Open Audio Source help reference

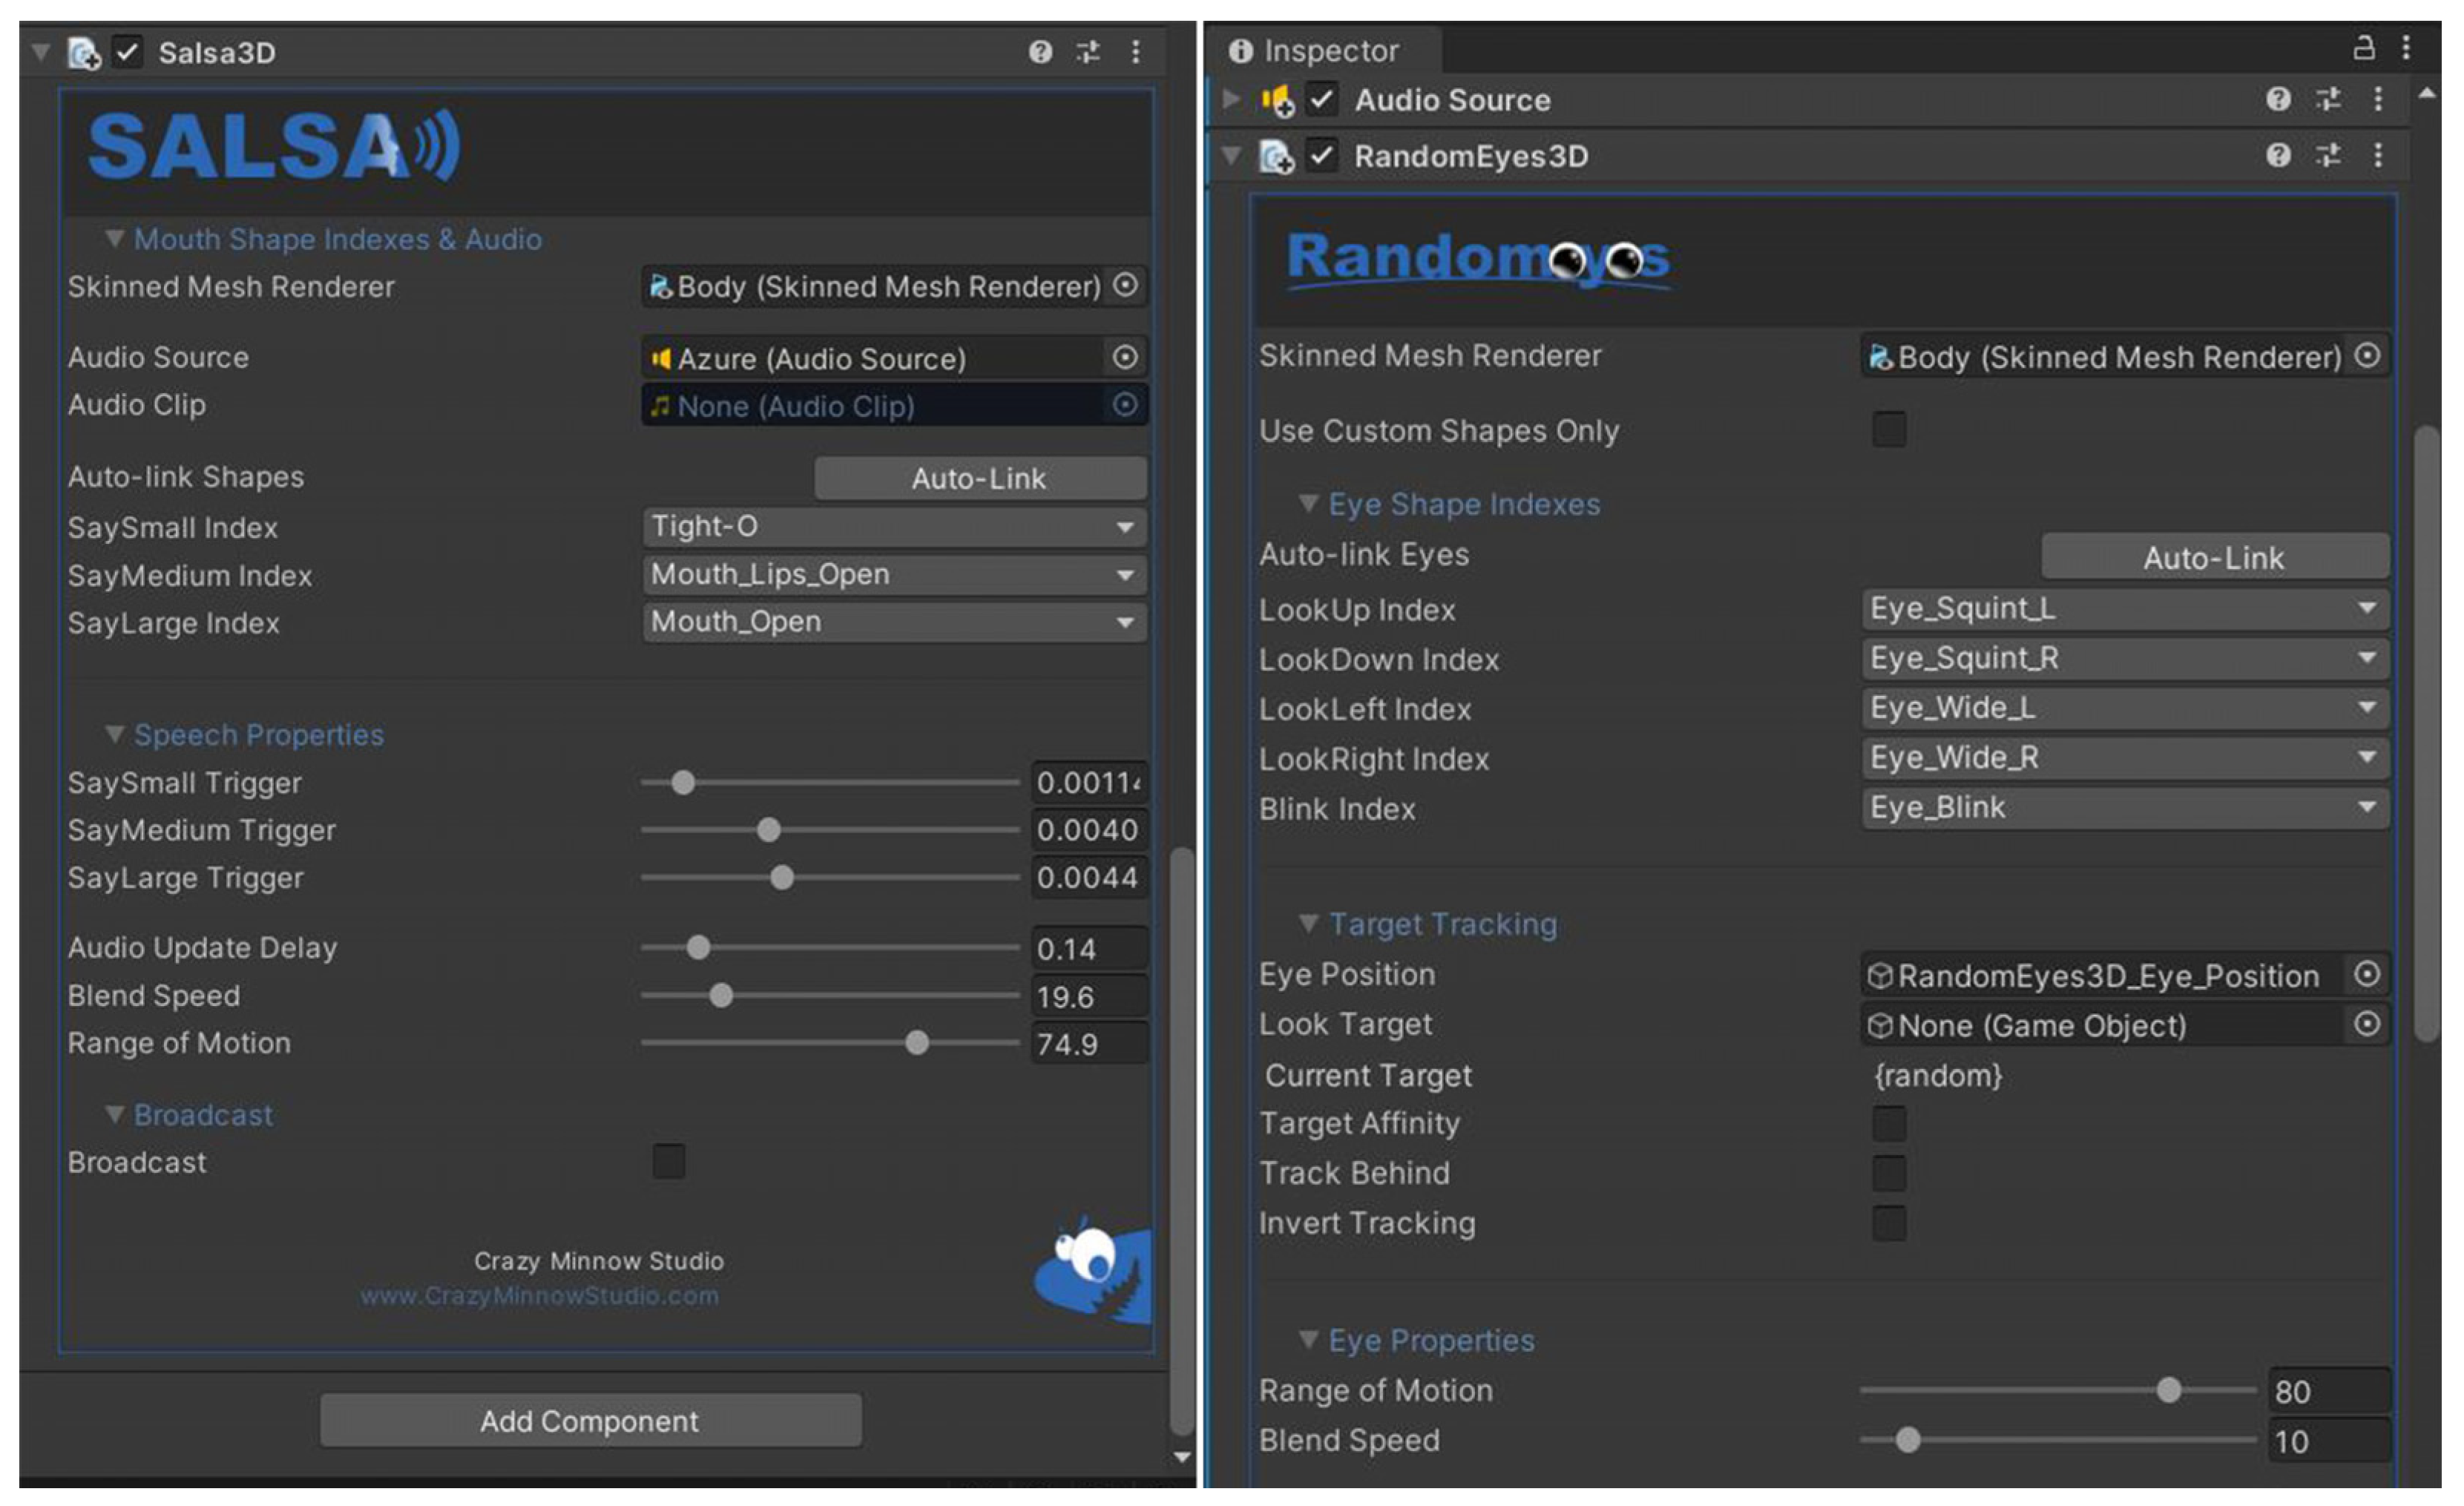[2278, 99]
